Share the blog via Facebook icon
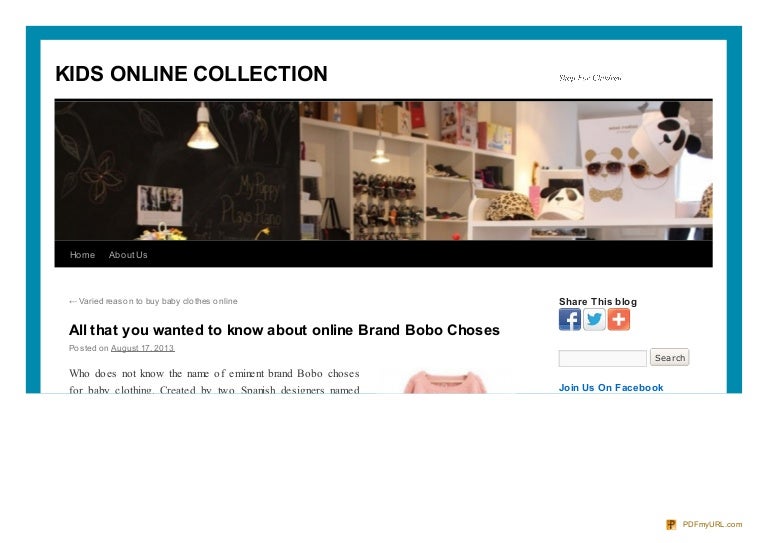This screenshot has width=768, height=543. 570,320
